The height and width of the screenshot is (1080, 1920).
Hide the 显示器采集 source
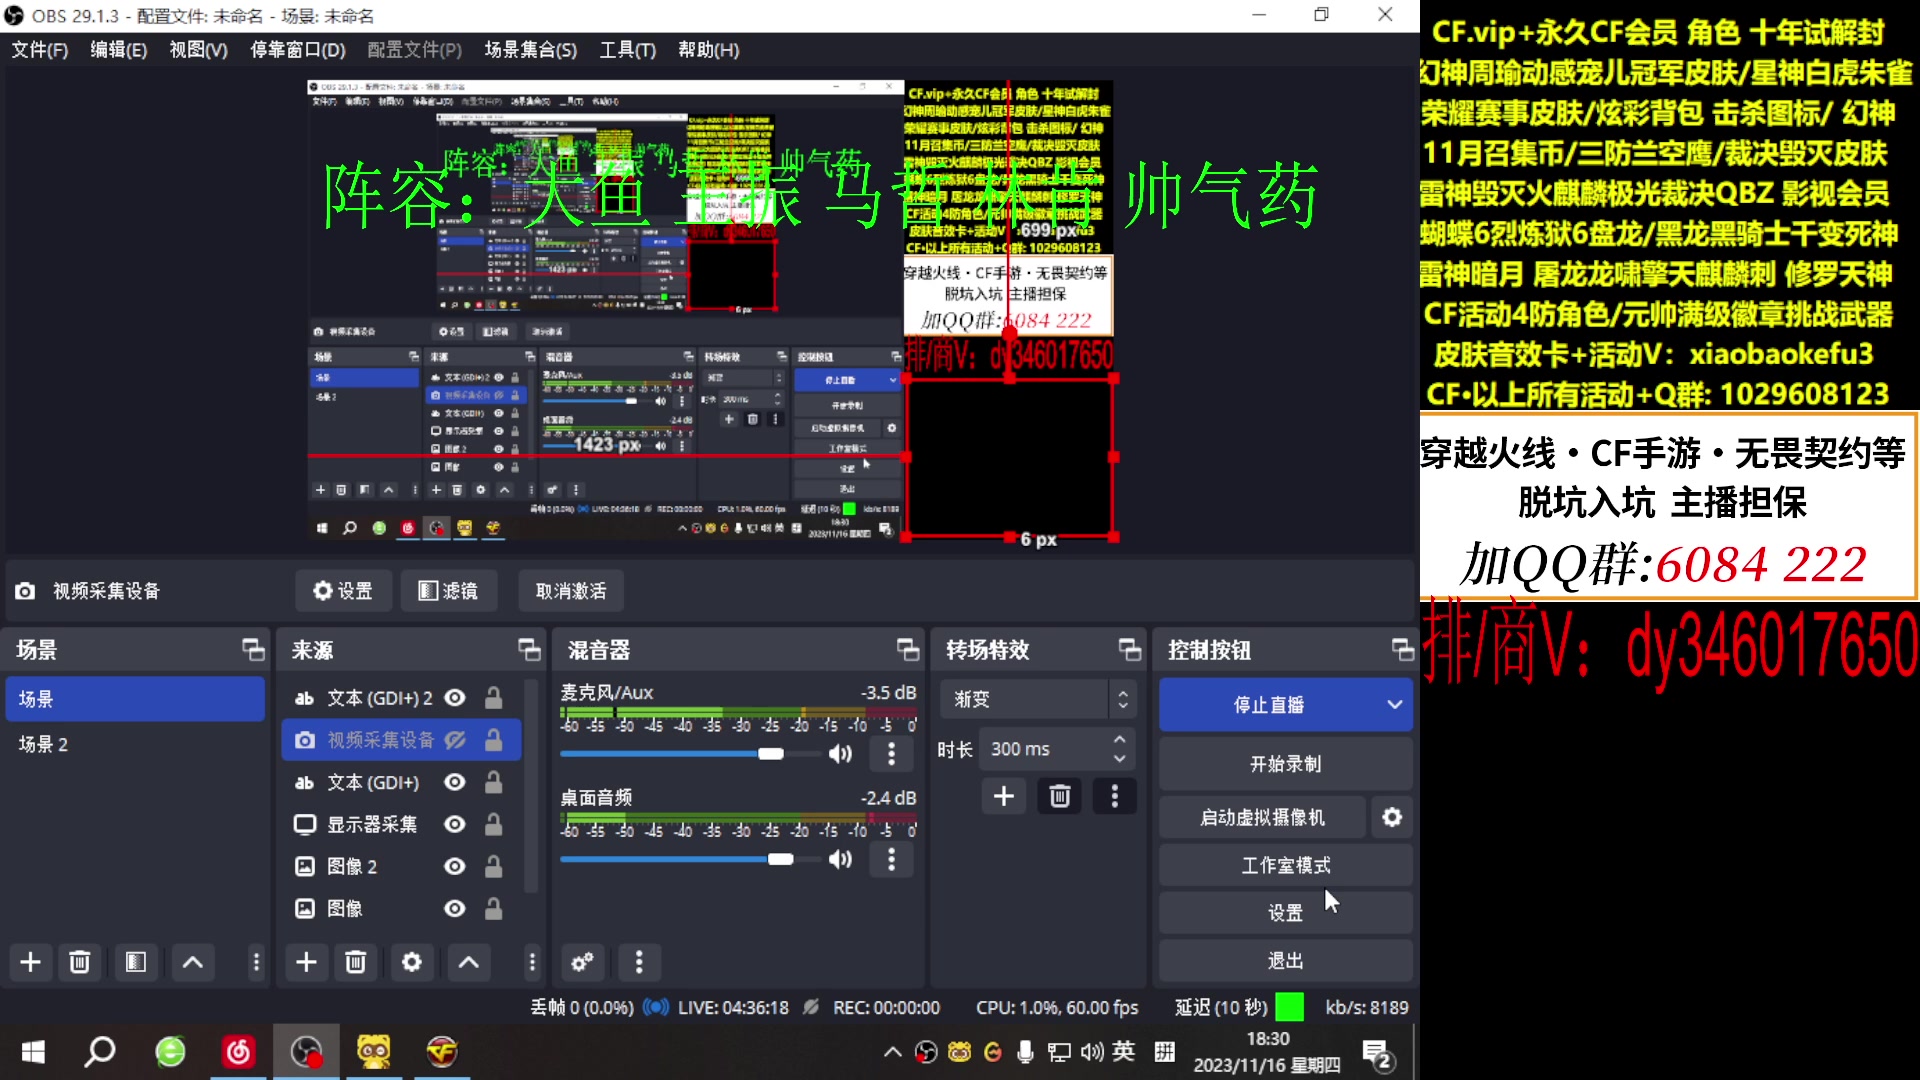[x=455, y=824]
